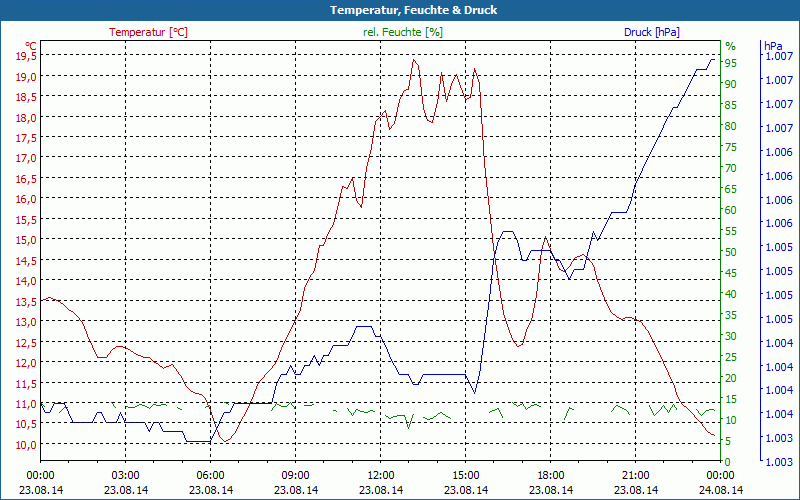Click the '06:00' time axis label
The image size is (800, 500).
211,476
